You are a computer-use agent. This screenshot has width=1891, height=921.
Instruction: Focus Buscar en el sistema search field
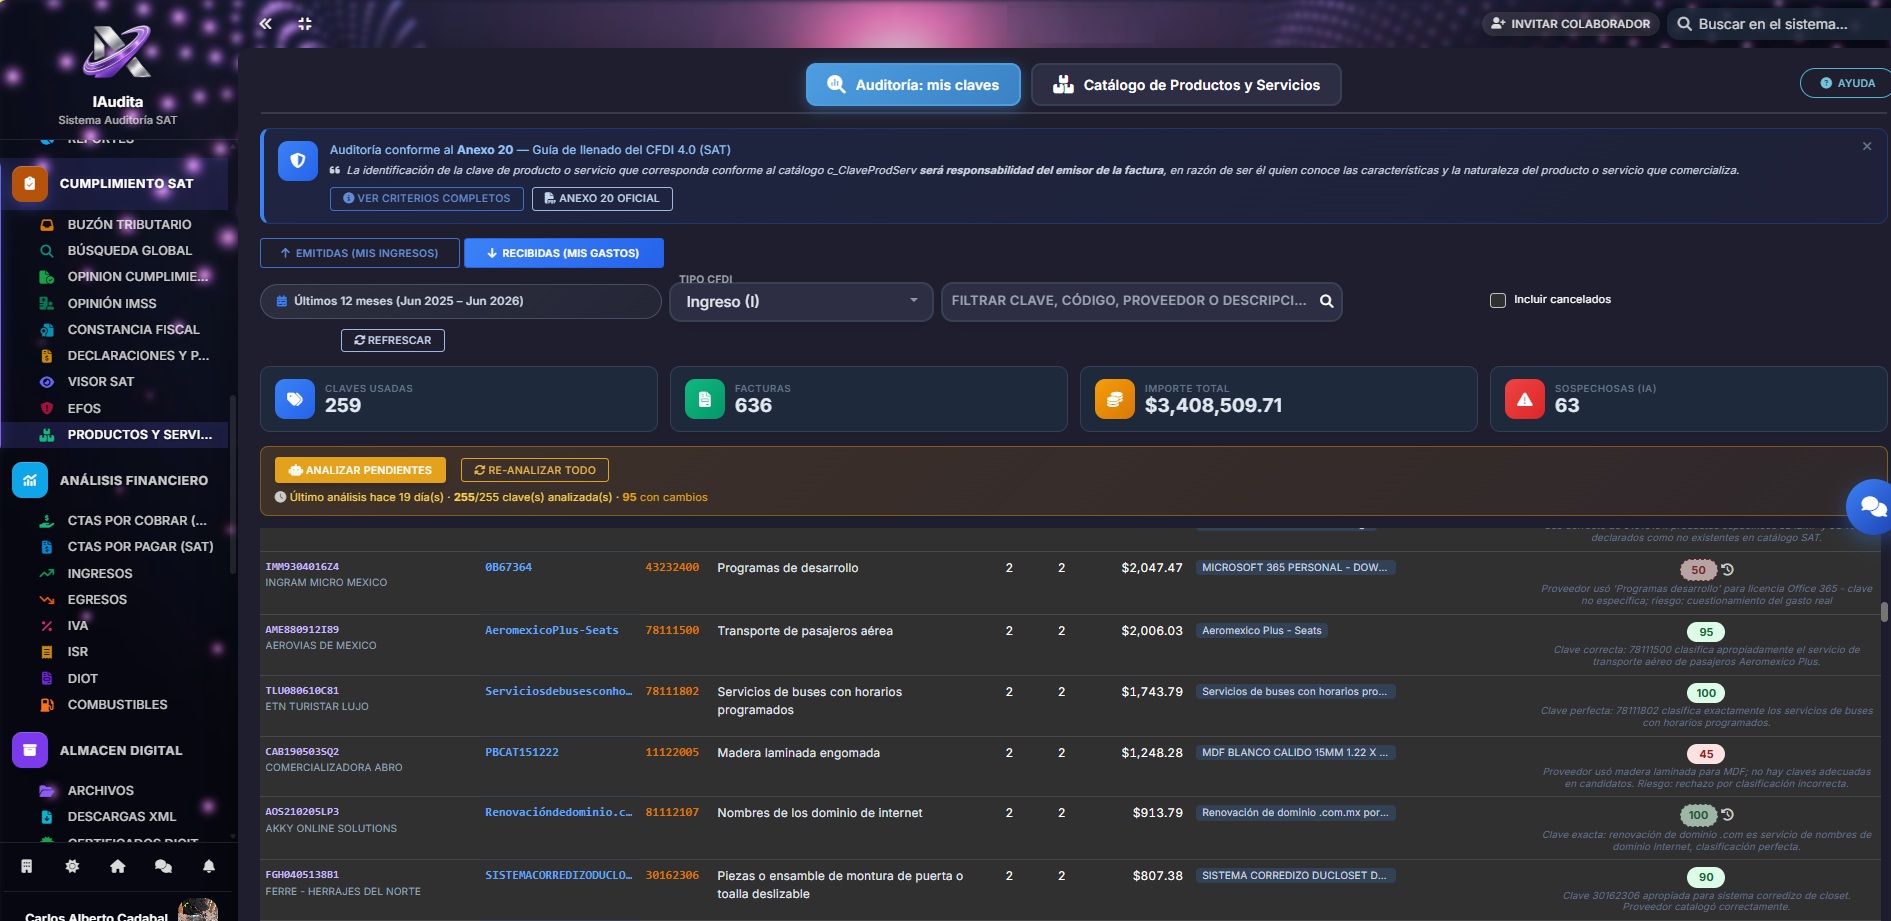(1779, 24)
